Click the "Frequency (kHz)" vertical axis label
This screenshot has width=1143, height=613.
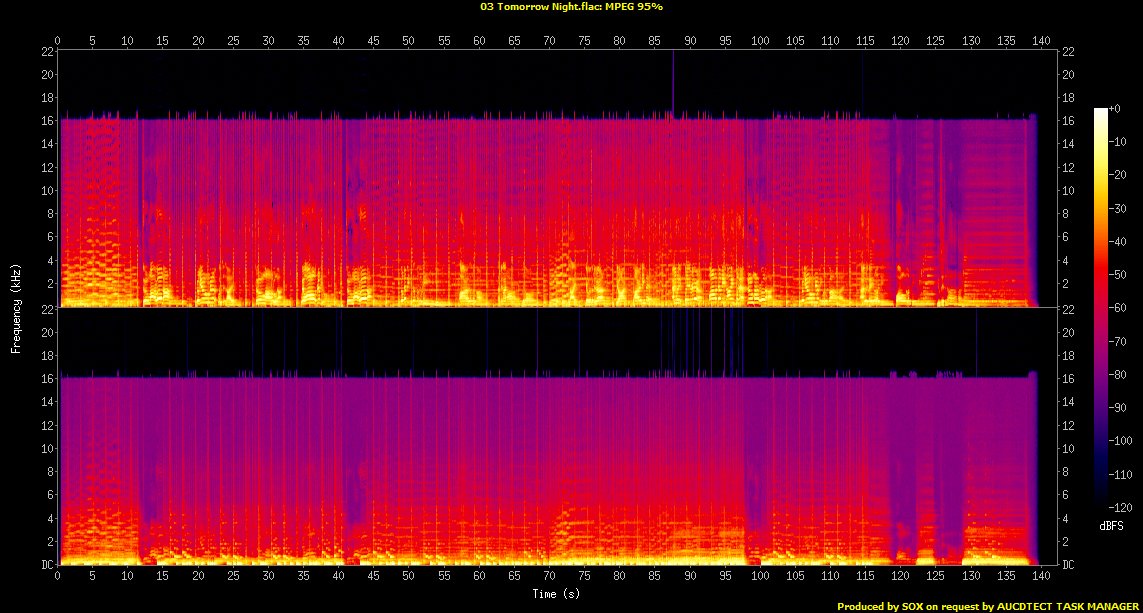point(17,307)
